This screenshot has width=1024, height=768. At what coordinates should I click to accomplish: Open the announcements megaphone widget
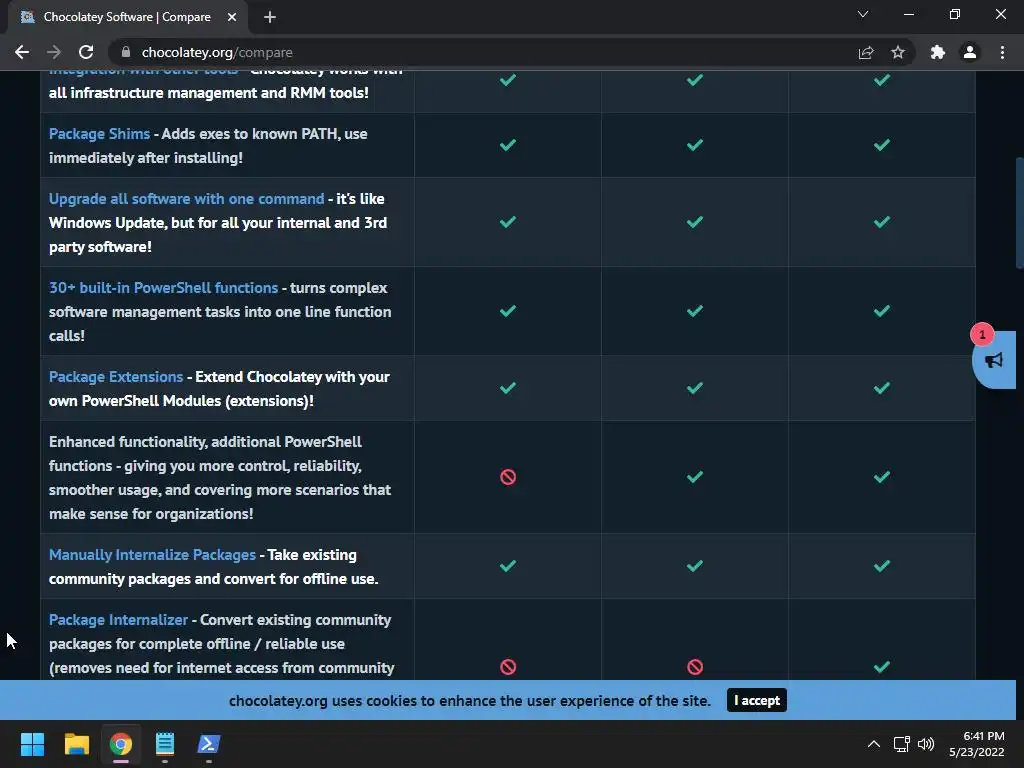pyautogui.click(x=993, y=360)
